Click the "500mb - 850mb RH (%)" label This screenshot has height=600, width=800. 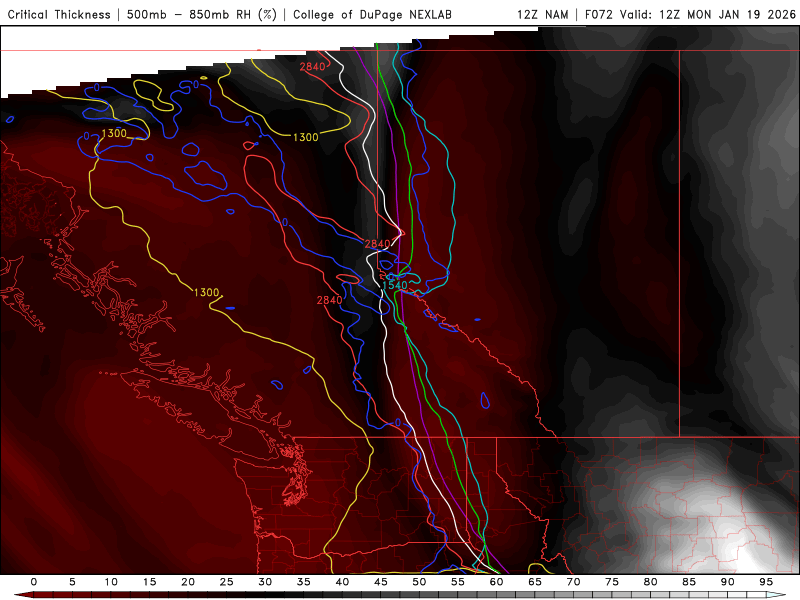point(202,15)
